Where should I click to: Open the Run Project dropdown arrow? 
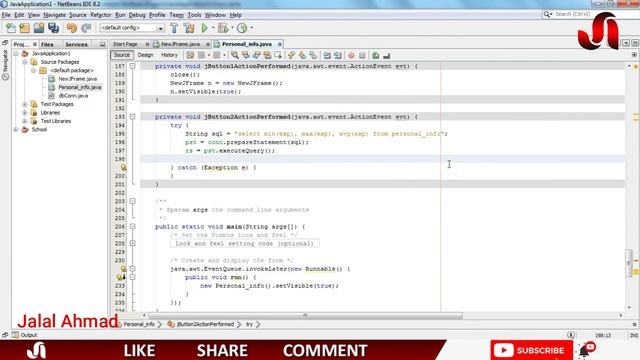point(213,28)
